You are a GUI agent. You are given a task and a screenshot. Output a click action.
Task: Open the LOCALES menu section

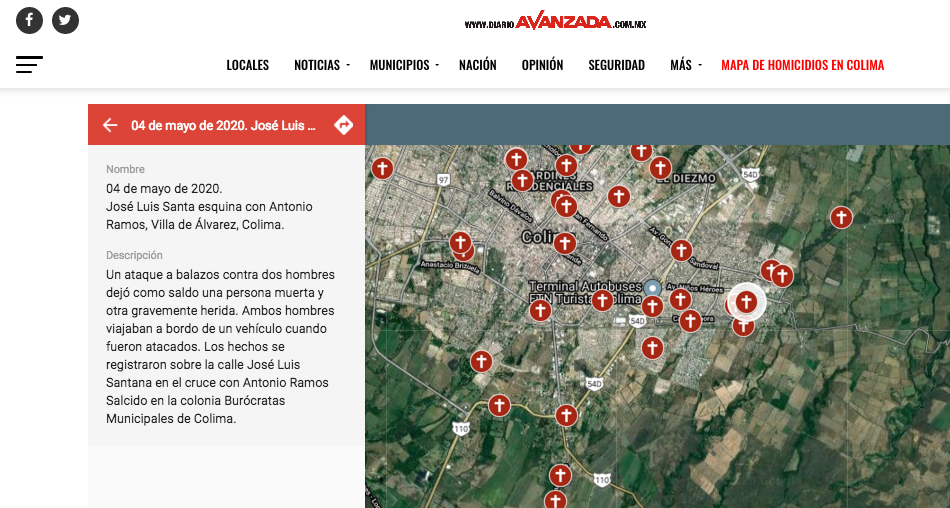click(x=247, y=65)
